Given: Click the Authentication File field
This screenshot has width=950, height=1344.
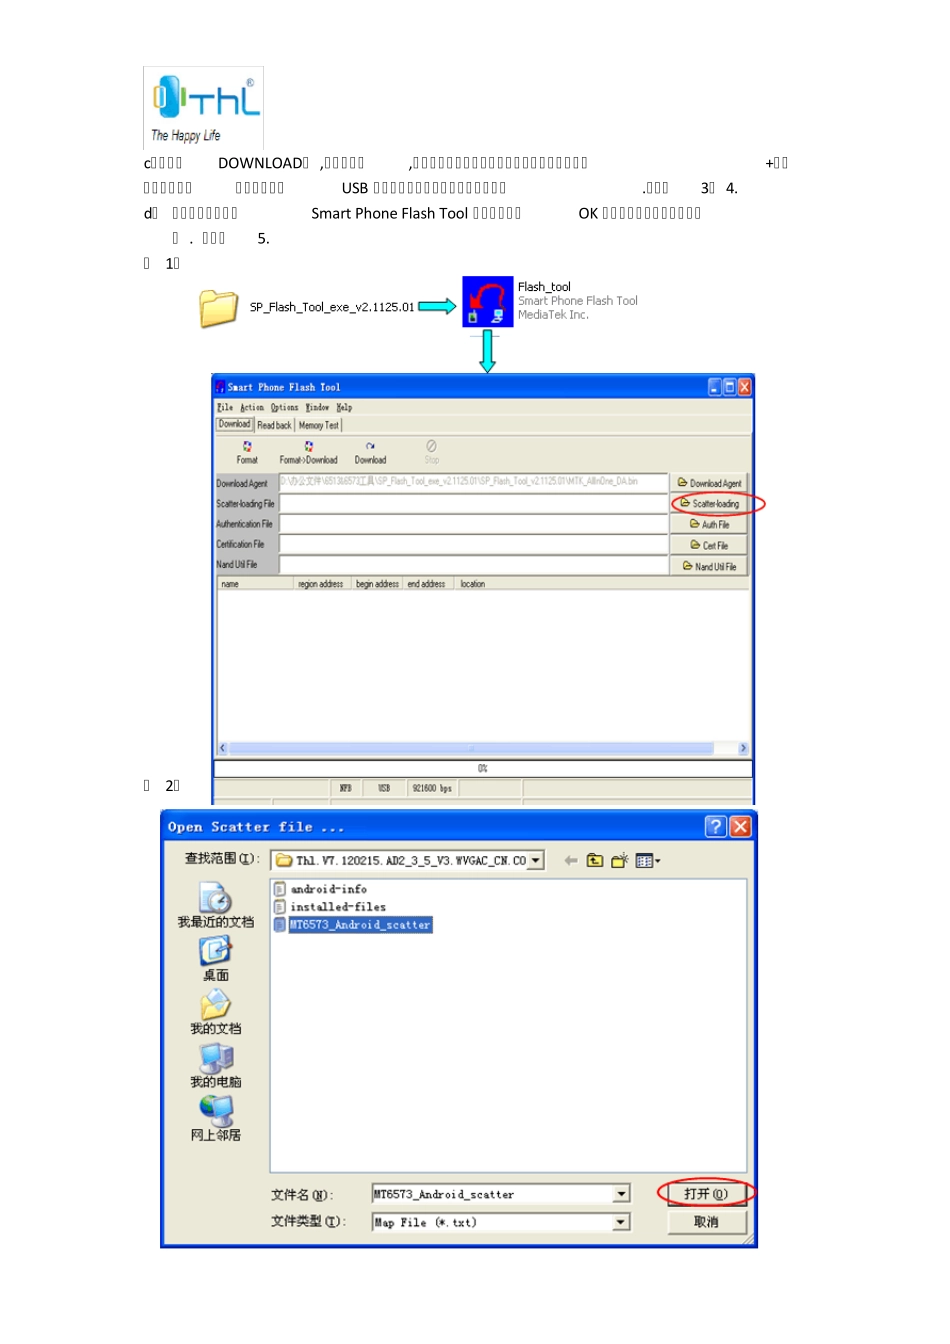Looking at the screenshot, I should click(x=473, y=524).
